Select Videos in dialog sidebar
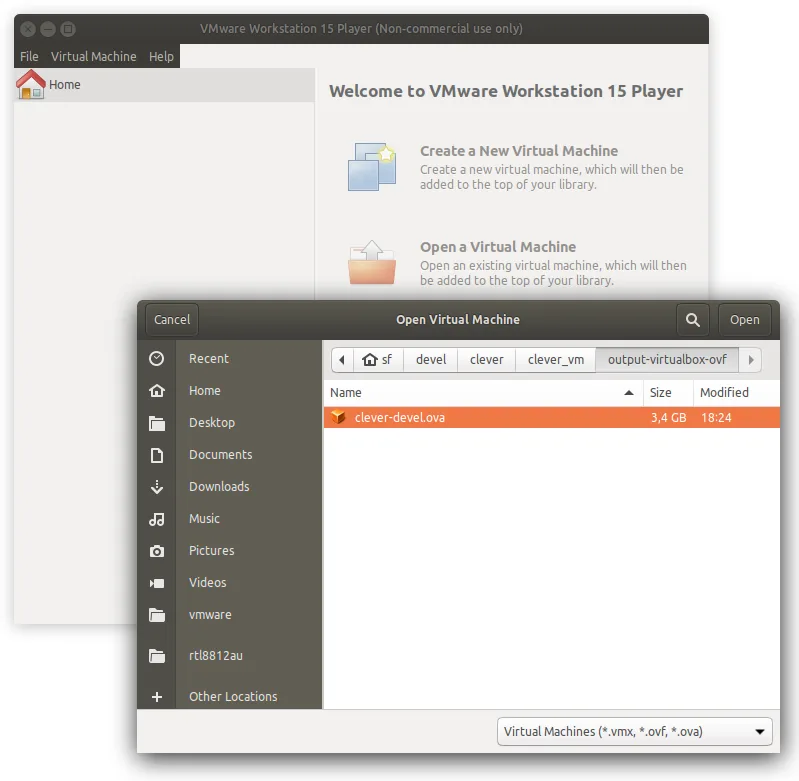This screenshot has width=799, height=781. (x=207, y=583)
